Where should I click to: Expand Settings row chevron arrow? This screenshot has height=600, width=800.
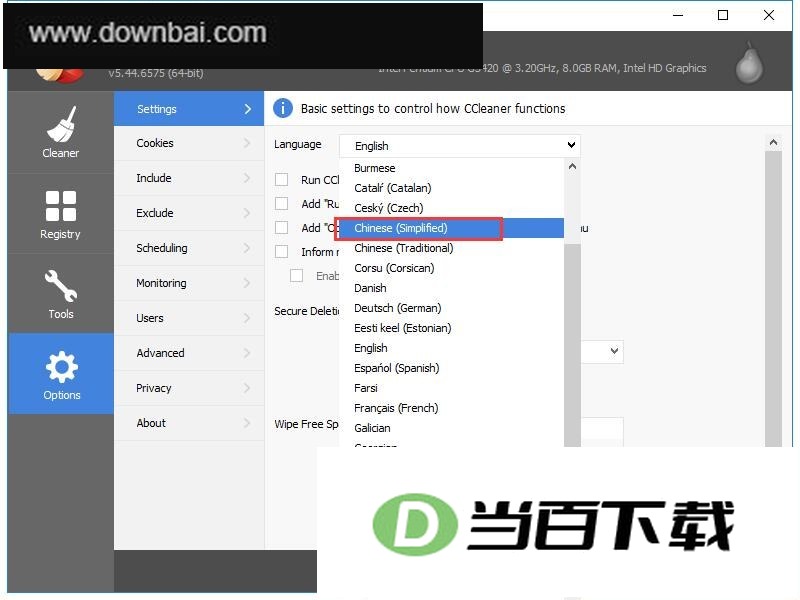tap(247, 109)
